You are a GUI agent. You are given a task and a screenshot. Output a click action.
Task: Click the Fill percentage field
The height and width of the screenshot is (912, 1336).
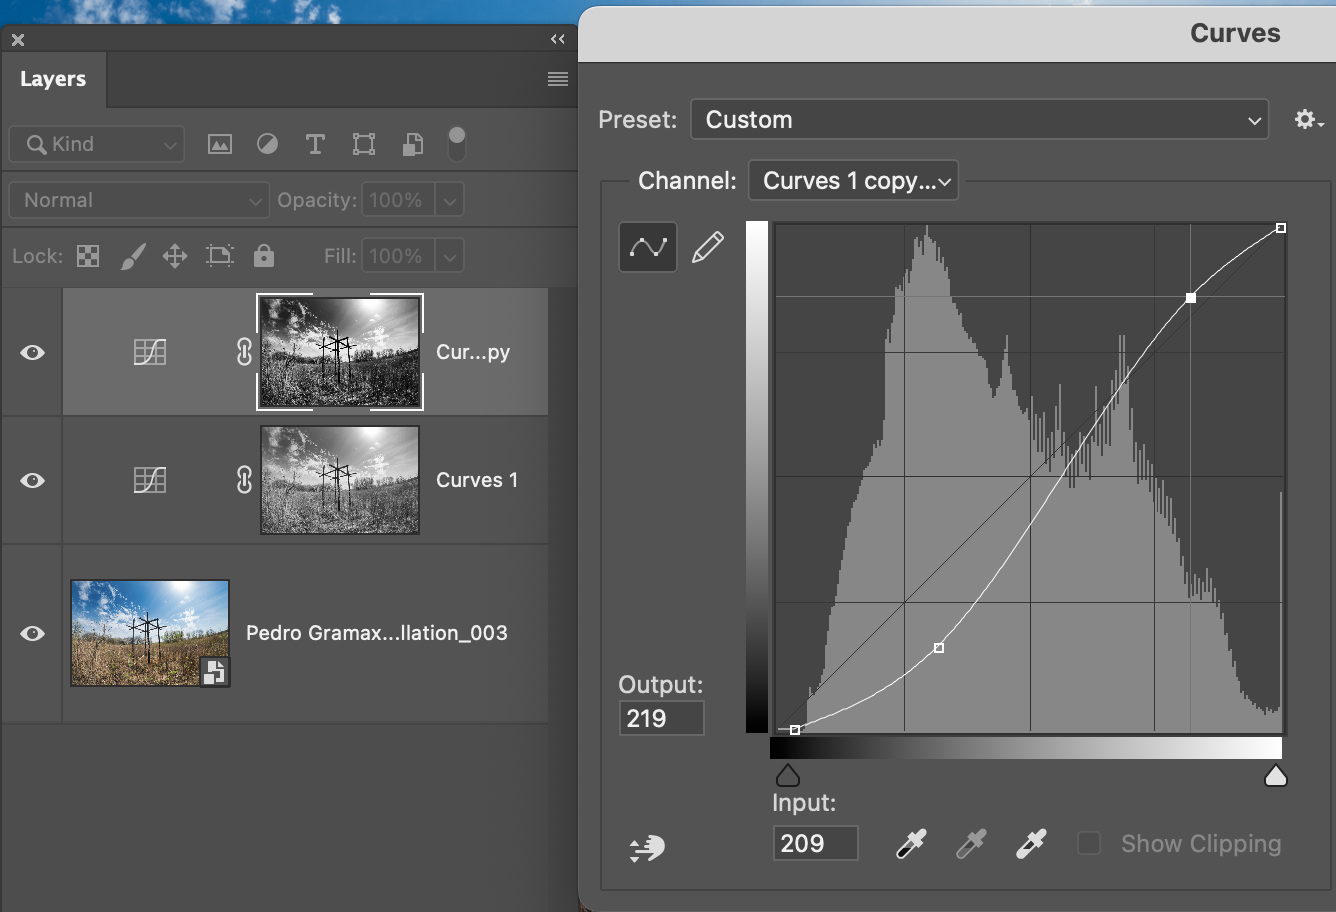tap(399, 256)
